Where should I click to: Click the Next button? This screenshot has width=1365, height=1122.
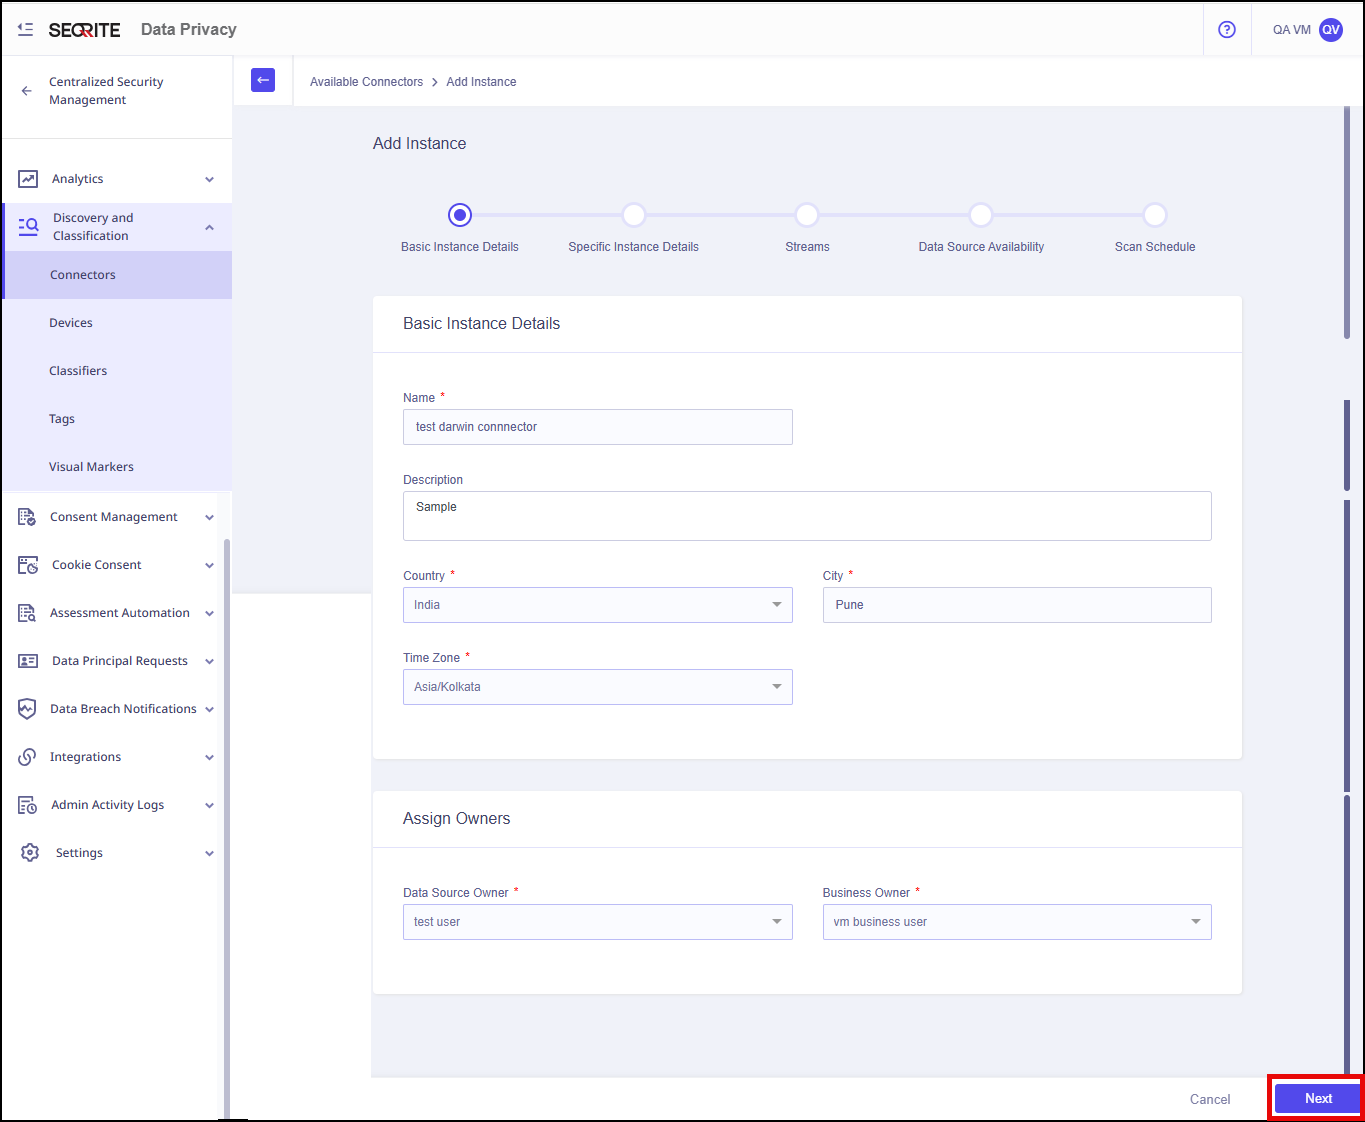tap(1317, 1098)
